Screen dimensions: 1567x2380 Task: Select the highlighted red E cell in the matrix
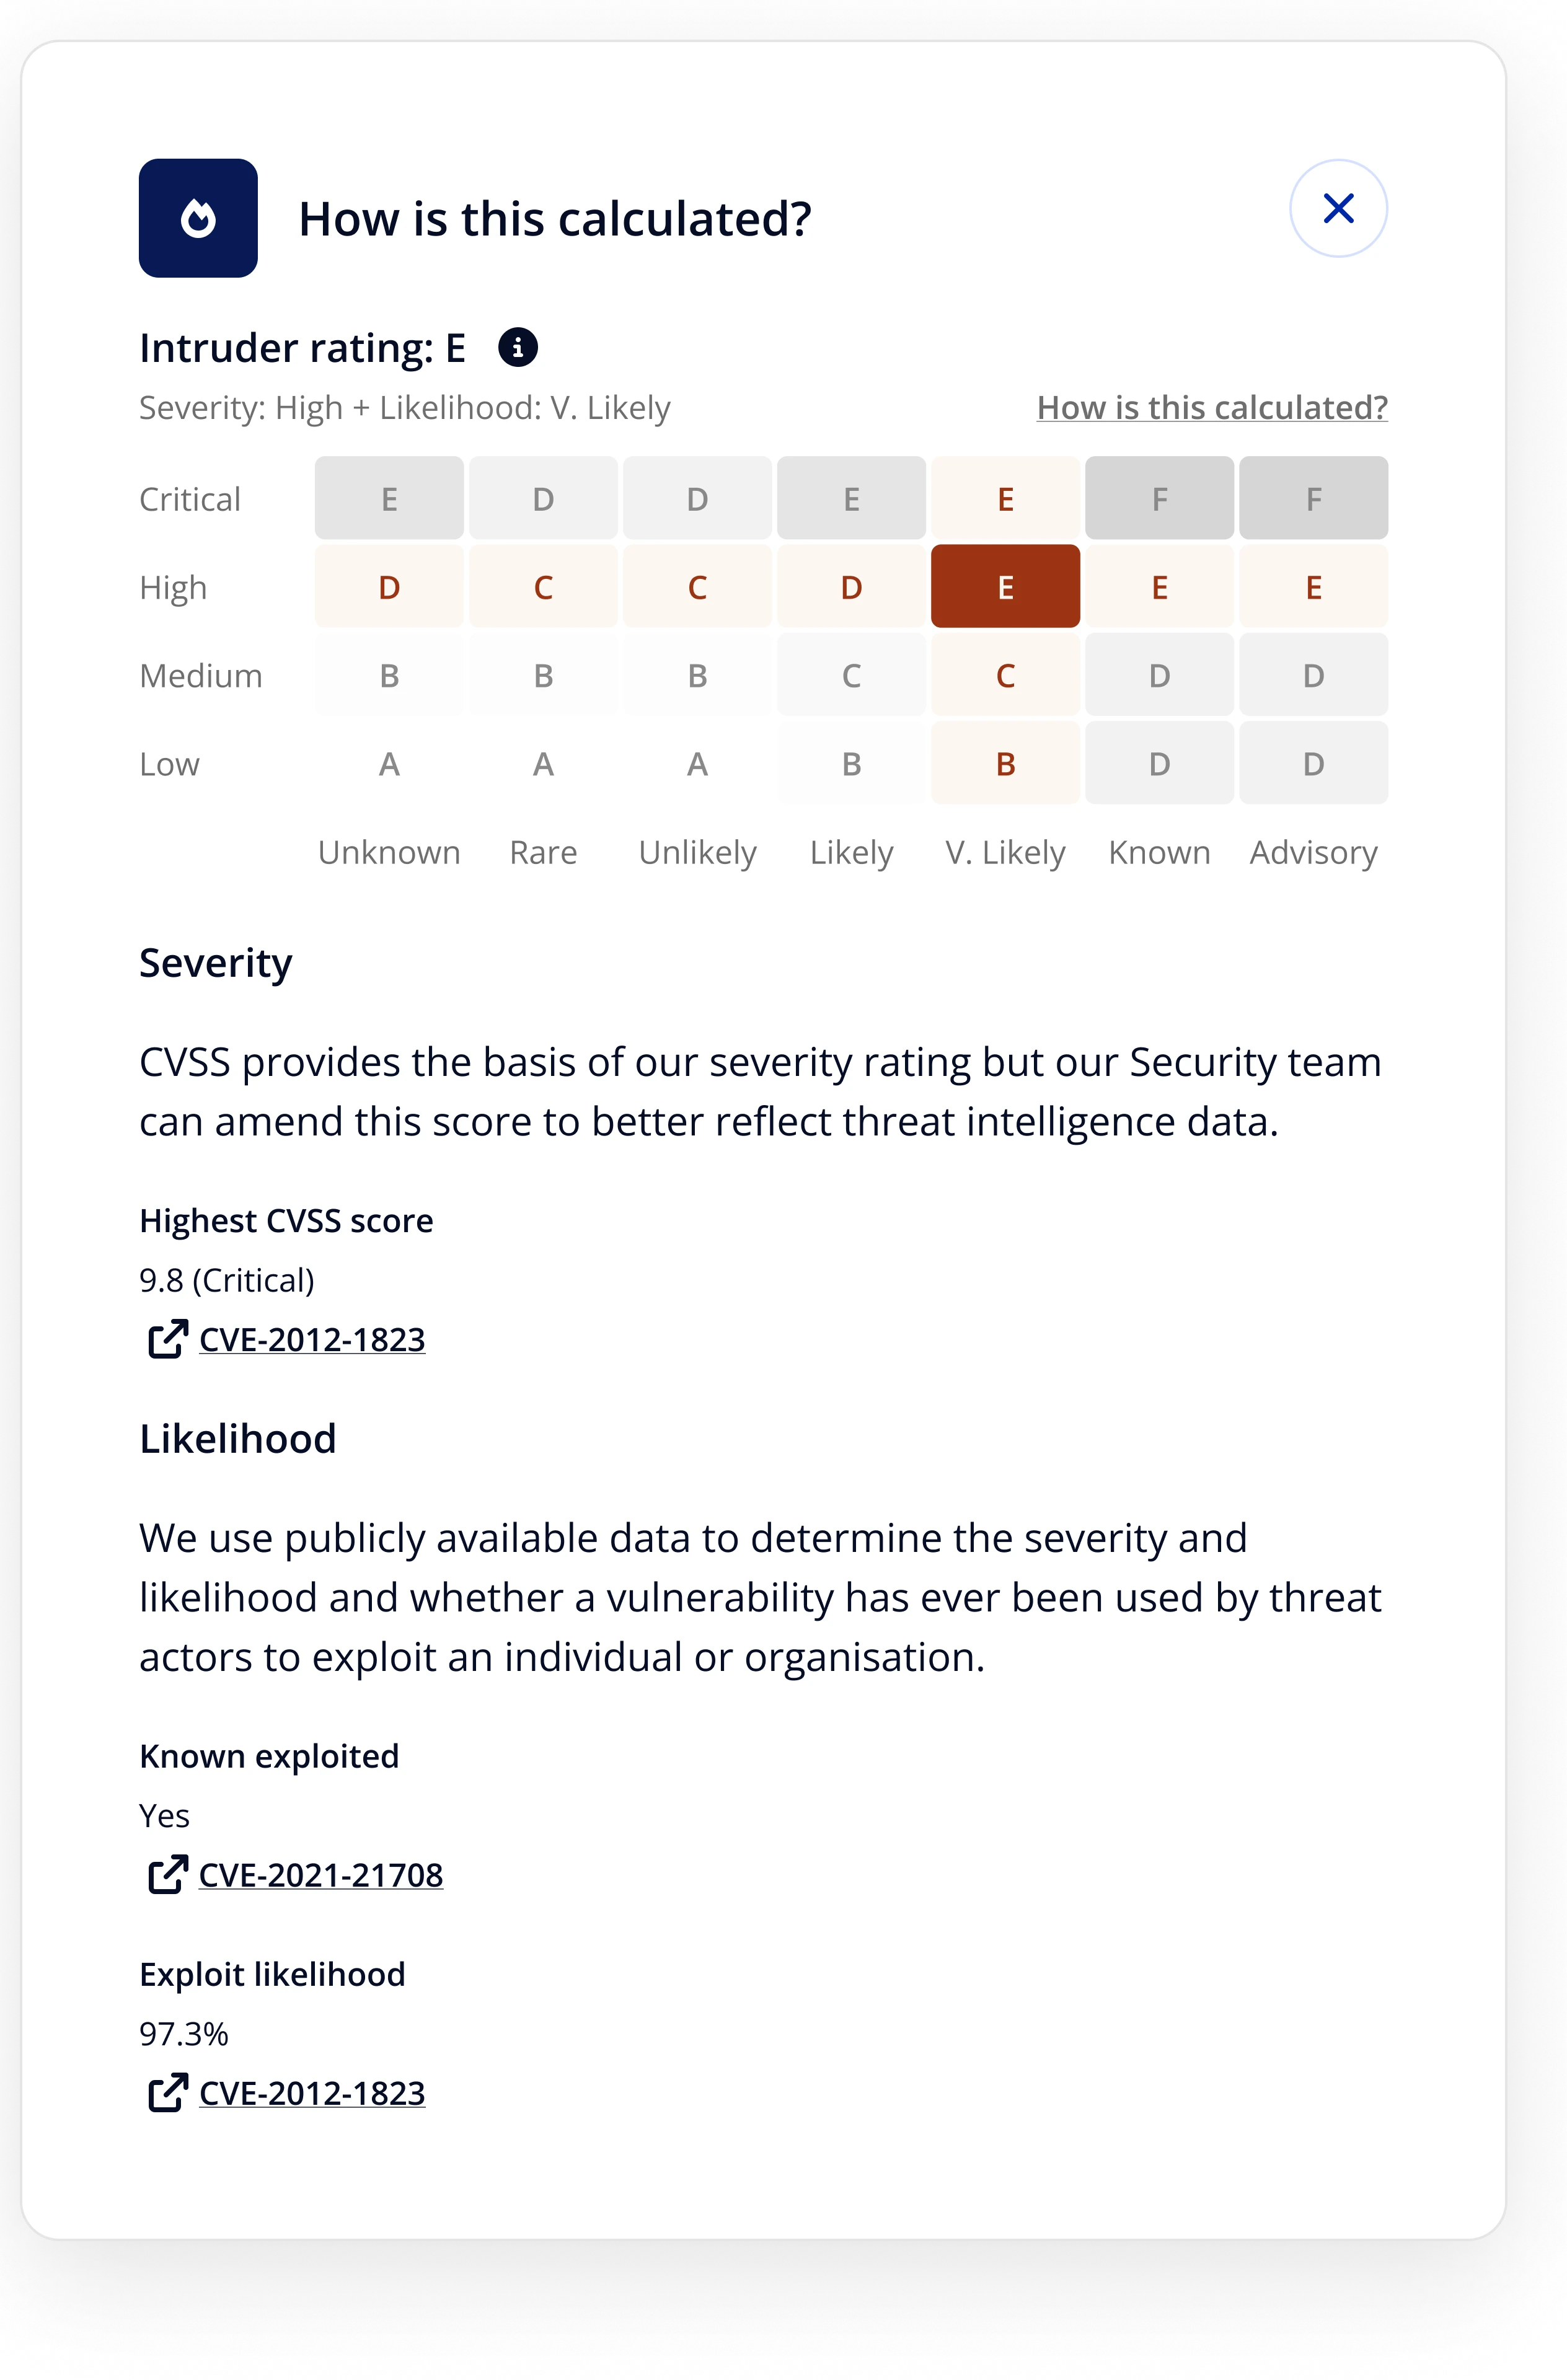coord(1005,586)
